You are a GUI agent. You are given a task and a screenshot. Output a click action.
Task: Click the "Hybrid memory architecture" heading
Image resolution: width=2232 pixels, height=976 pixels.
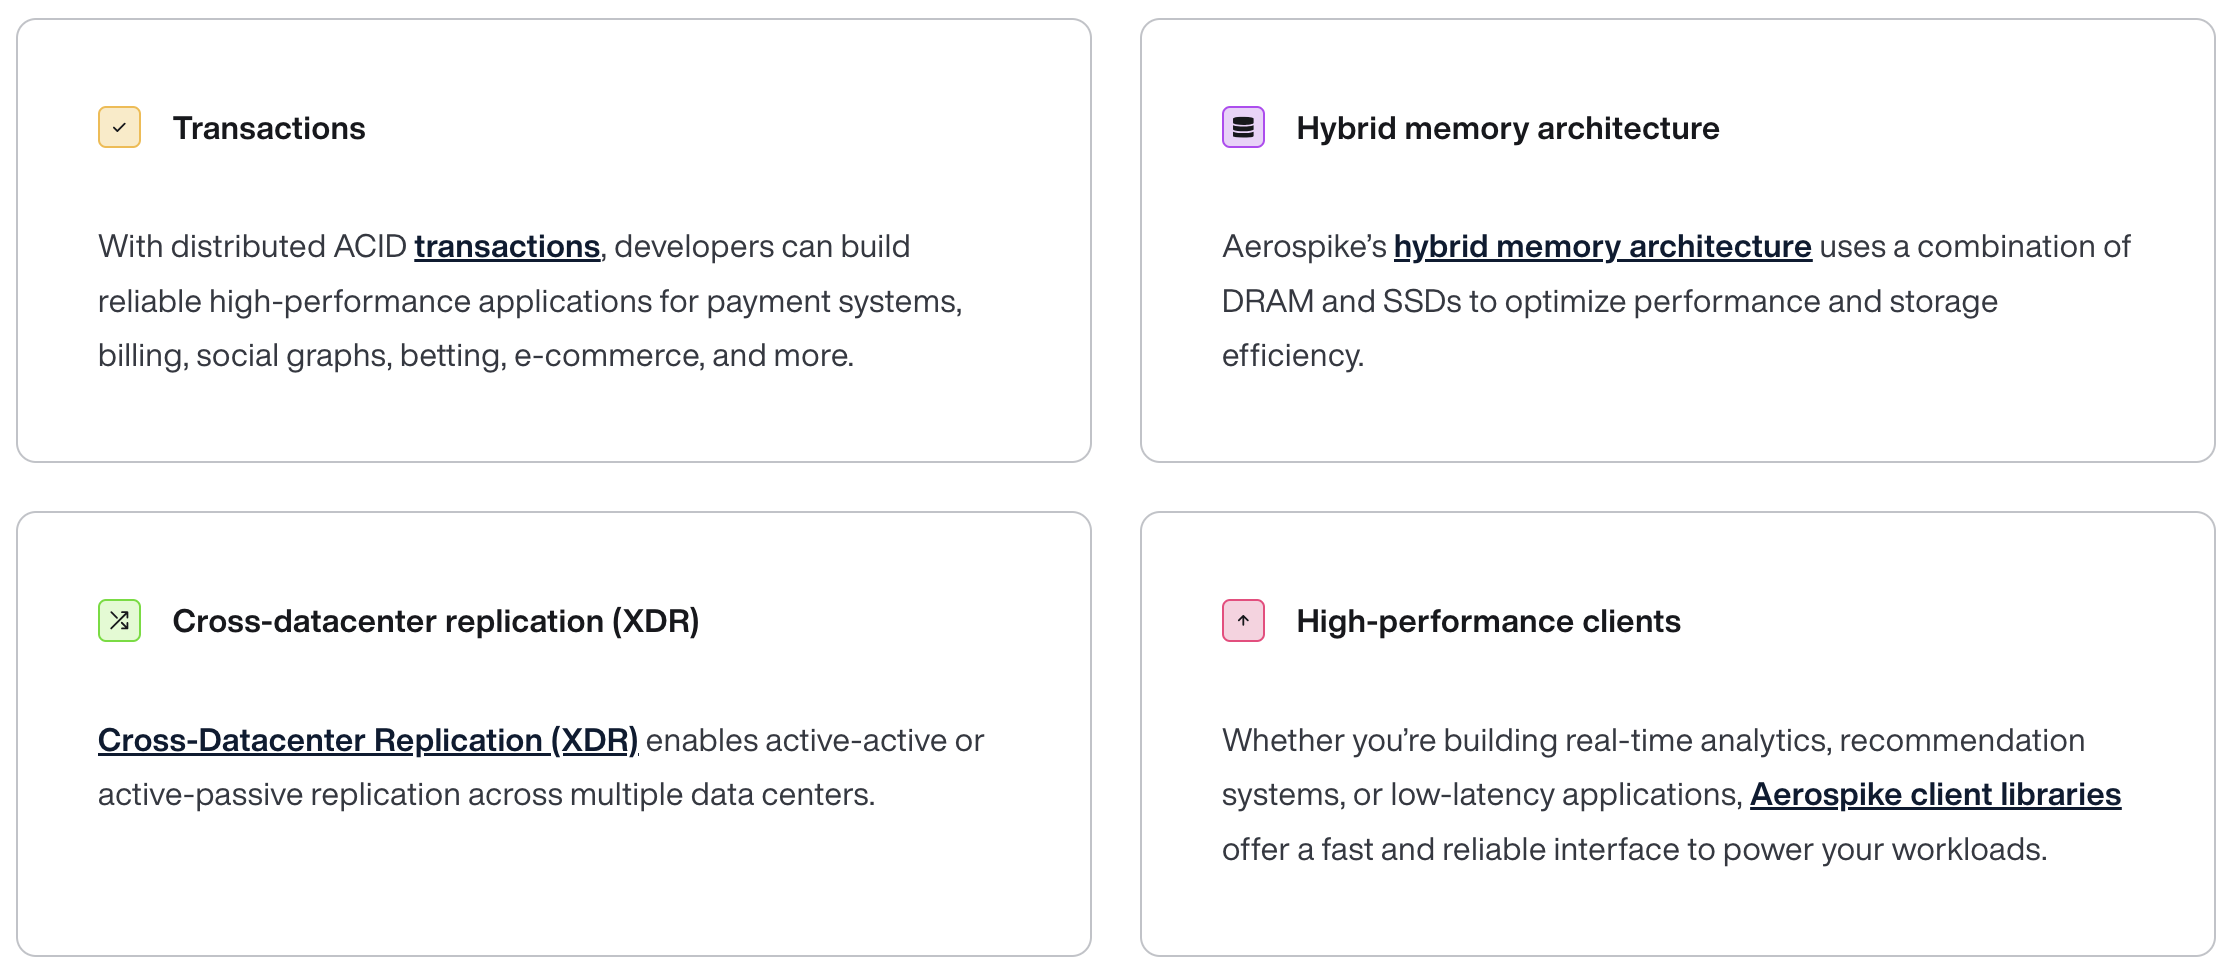[x=1507, y=129]
